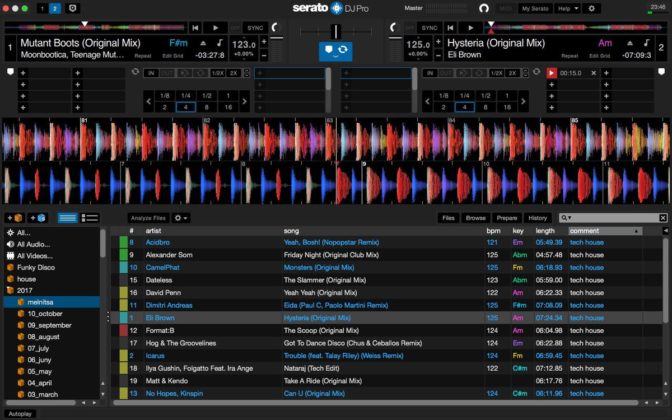
Task: Add a new crate with the orange crate icon
Action: pyautogui.click(x=14, y=218)
